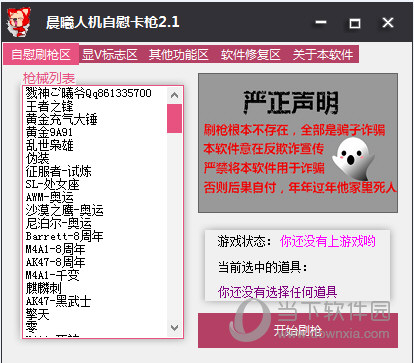Click the weapon list scroll-up arrow
Screen dimensions: 414x363
tap(174, 95)
